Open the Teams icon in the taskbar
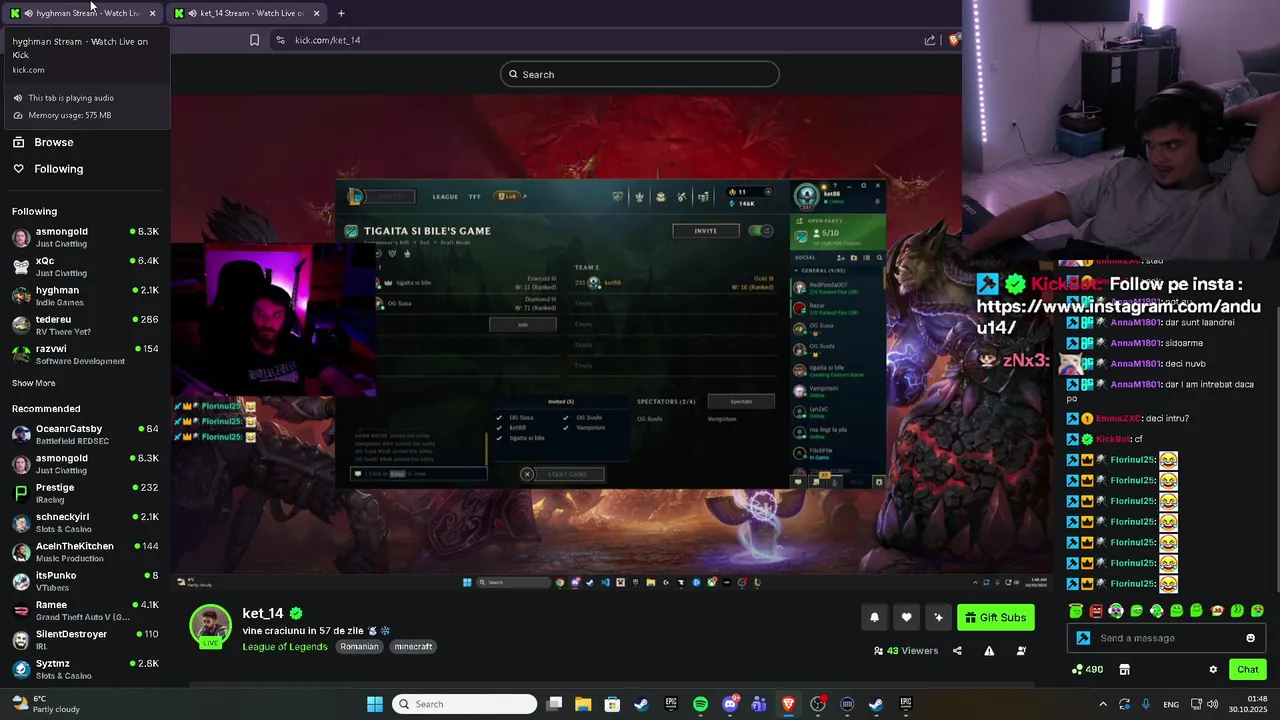 point(759,704)
